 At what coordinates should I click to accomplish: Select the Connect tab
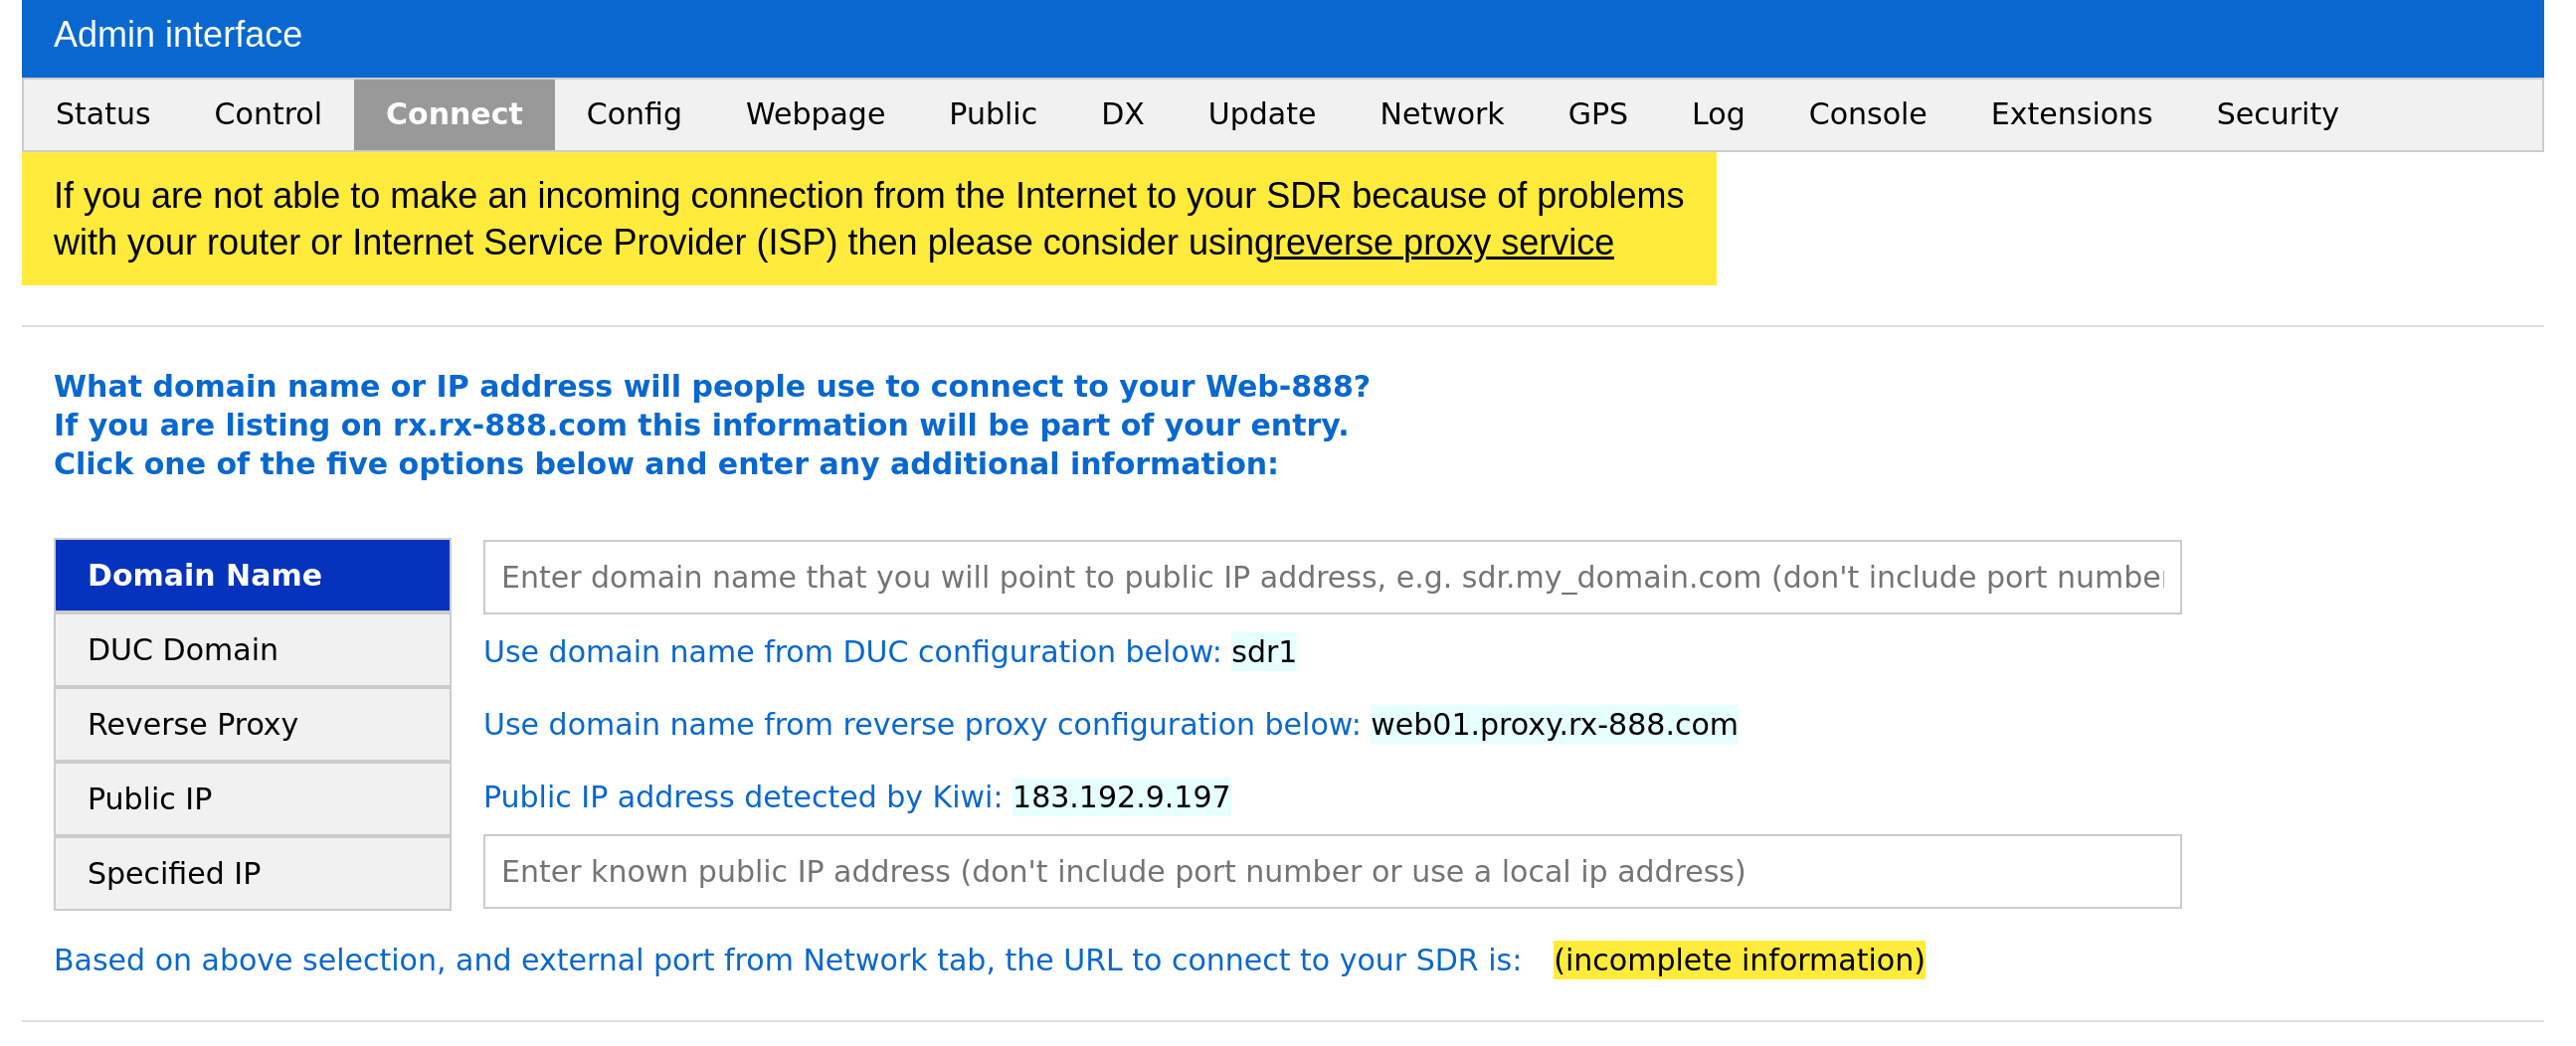point(454,114)
